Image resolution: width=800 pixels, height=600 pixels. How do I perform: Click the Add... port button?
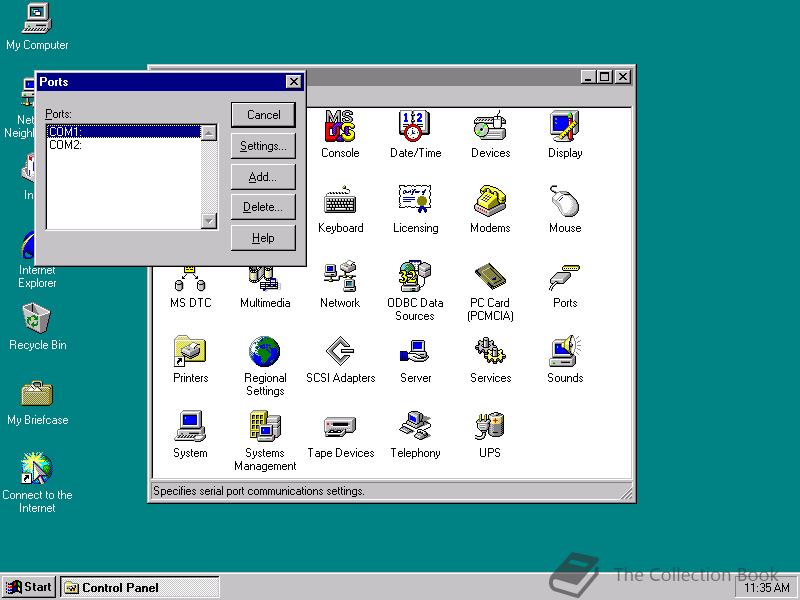click(263, 177)
